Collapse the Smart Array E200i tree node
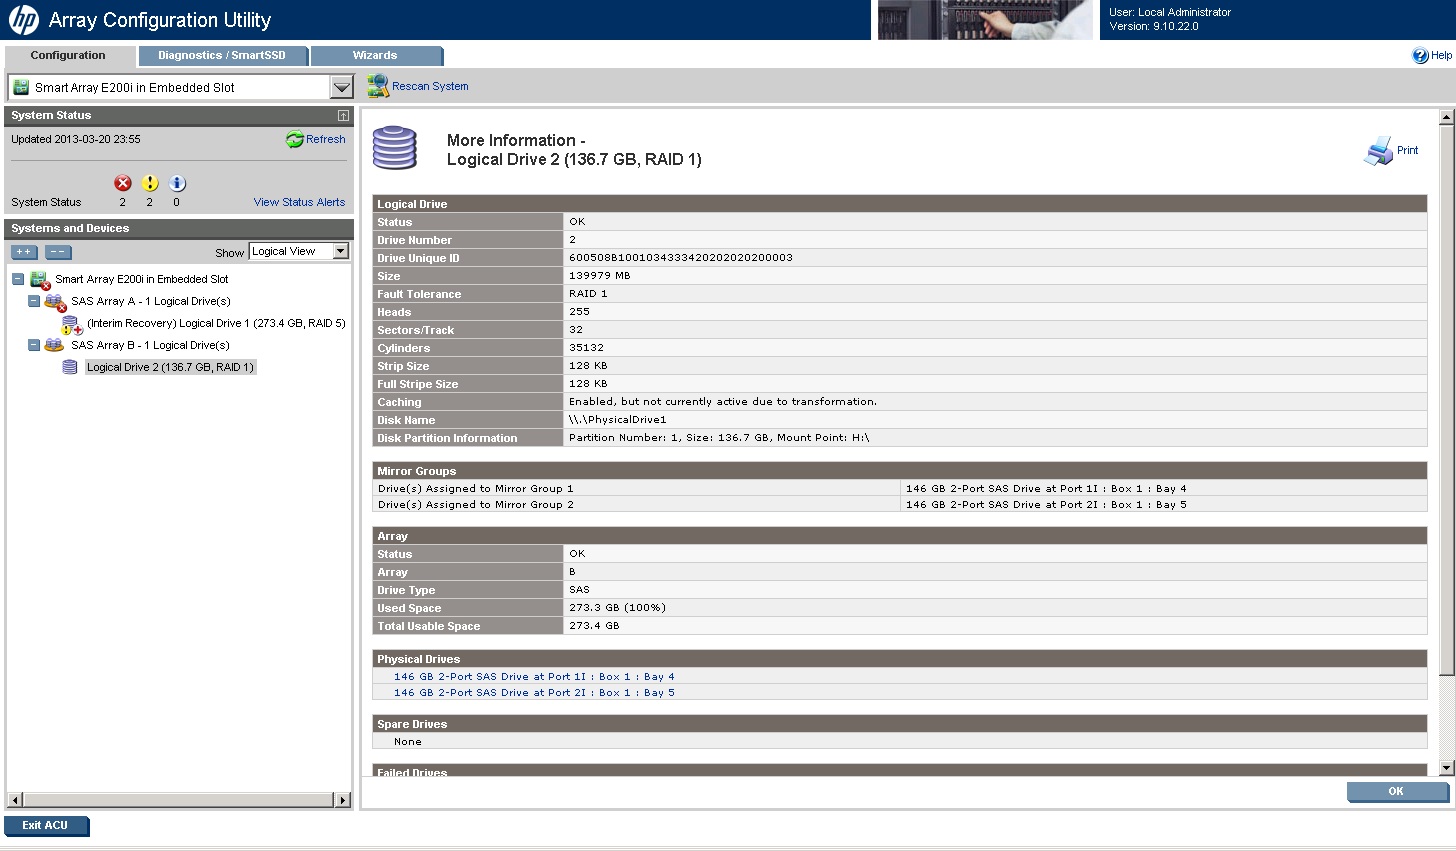This screenshot has height=851, width=1456. tap(18, 279)
